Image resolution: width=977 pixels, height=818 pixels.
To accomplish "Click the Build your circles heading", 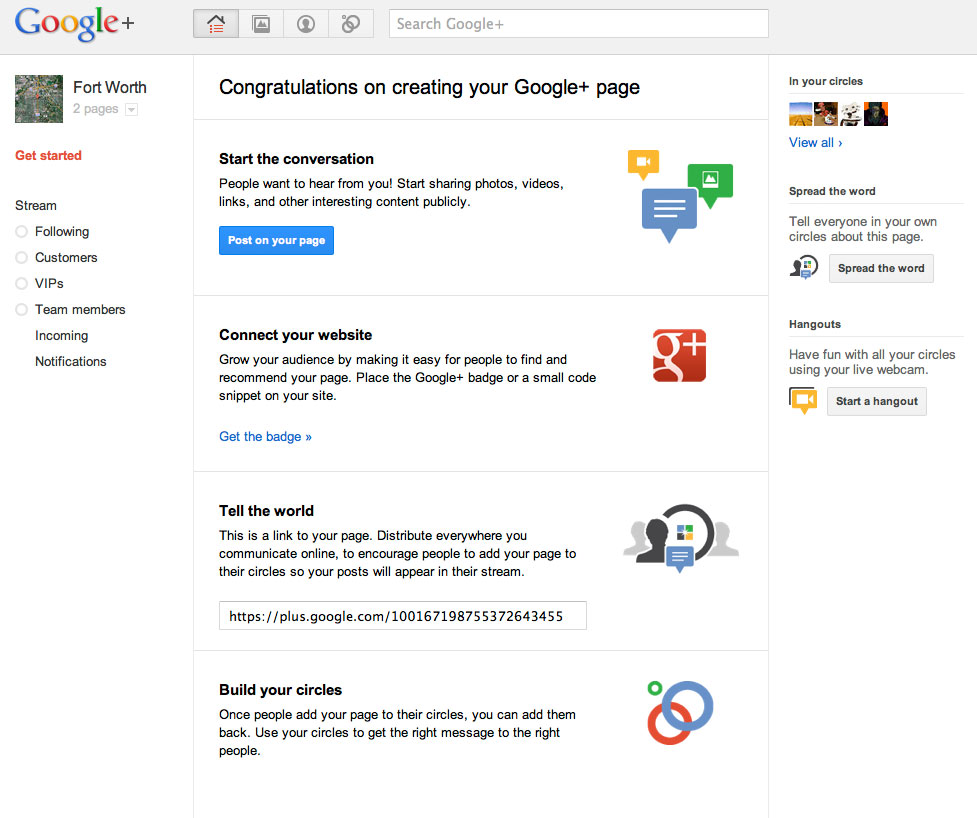I will pyautogui.click(x=281, y=690).
